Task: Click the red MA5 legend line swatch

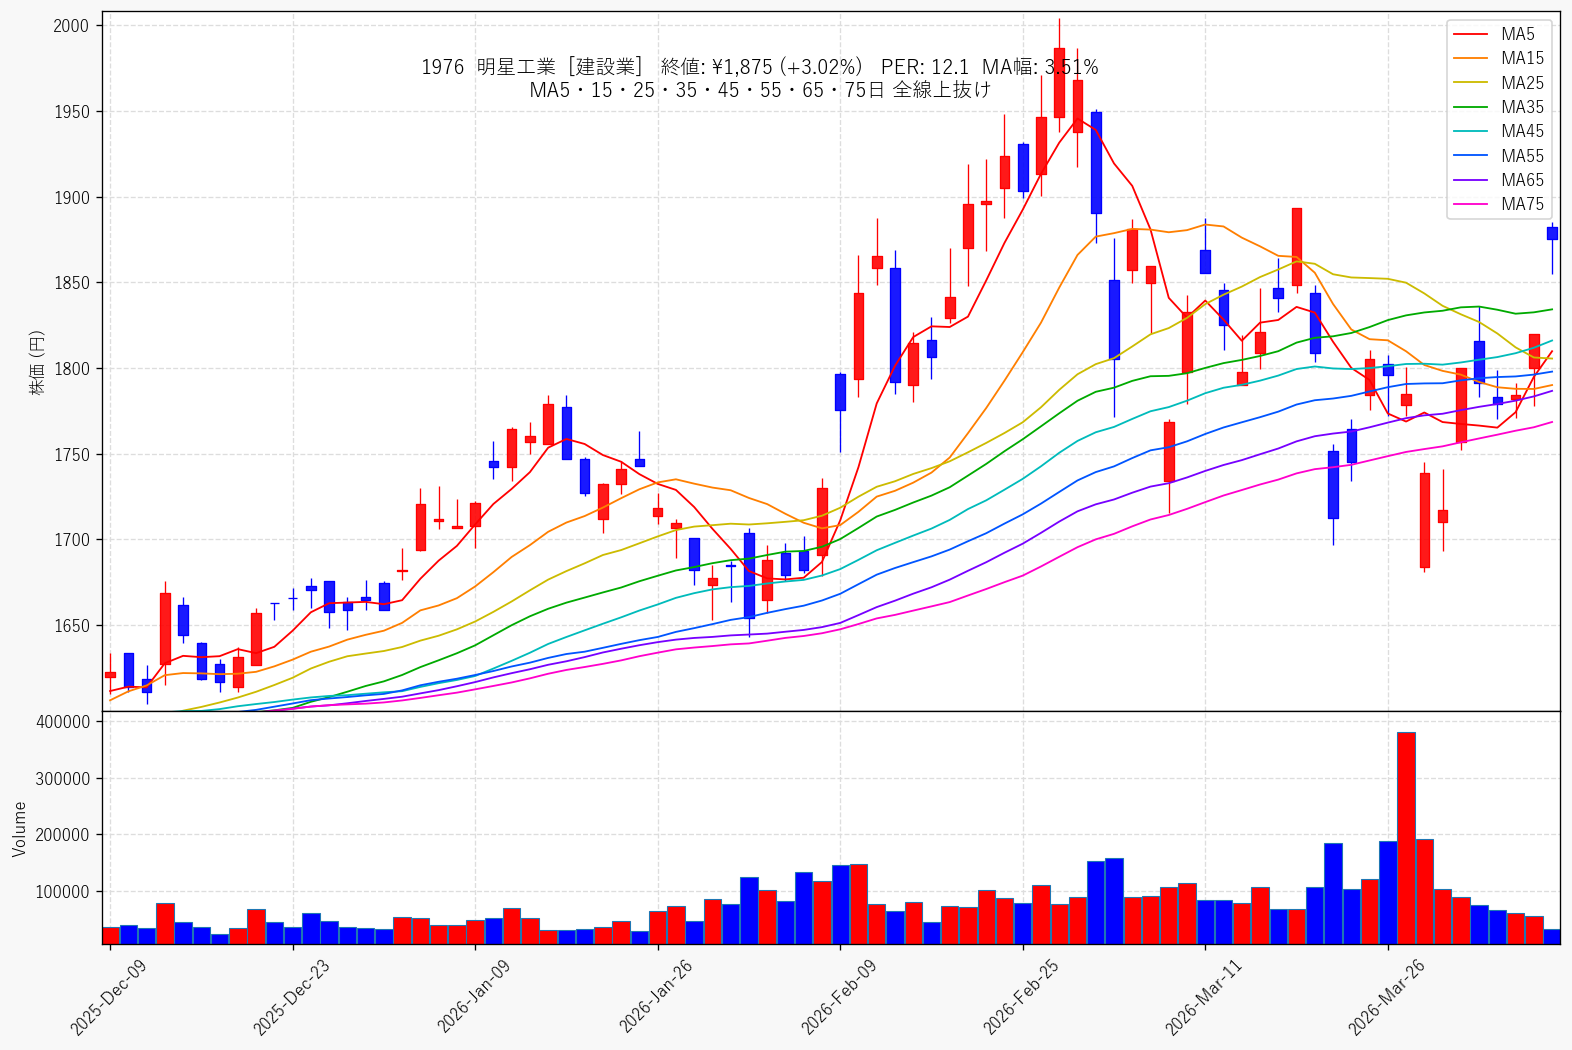Action: [x=1471, y=35]
